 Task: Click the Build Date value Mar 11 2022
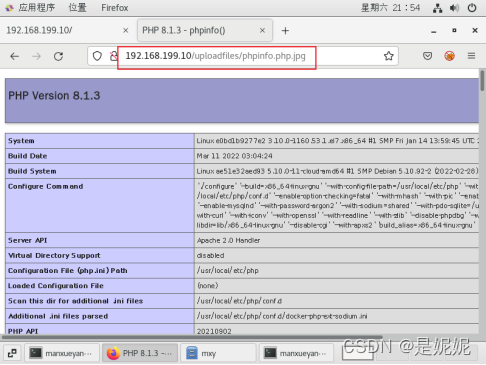click(234, 156)
